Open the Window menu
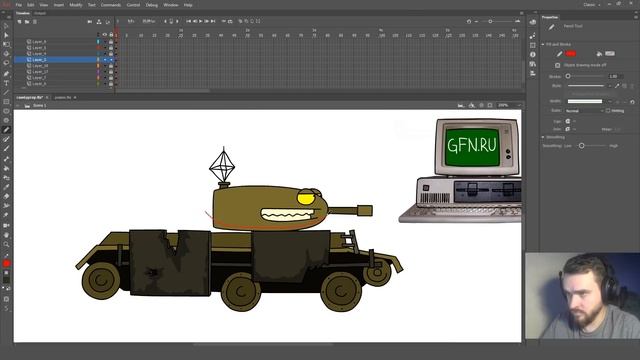This screenshot has height=360, width=640. tap(171, 5)
